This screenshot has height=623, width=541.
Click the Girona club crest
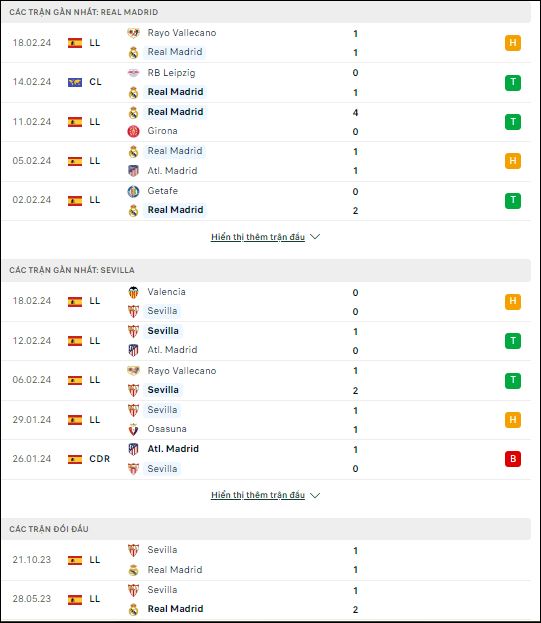pyautogui.click(x=133, y=131)
